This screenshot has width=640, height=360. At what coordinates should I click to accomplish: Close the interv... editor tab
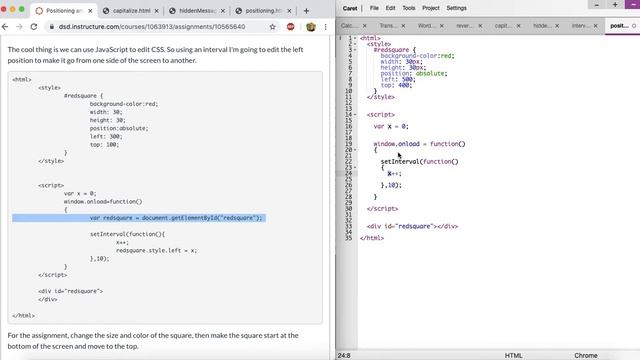pos(596,26)
